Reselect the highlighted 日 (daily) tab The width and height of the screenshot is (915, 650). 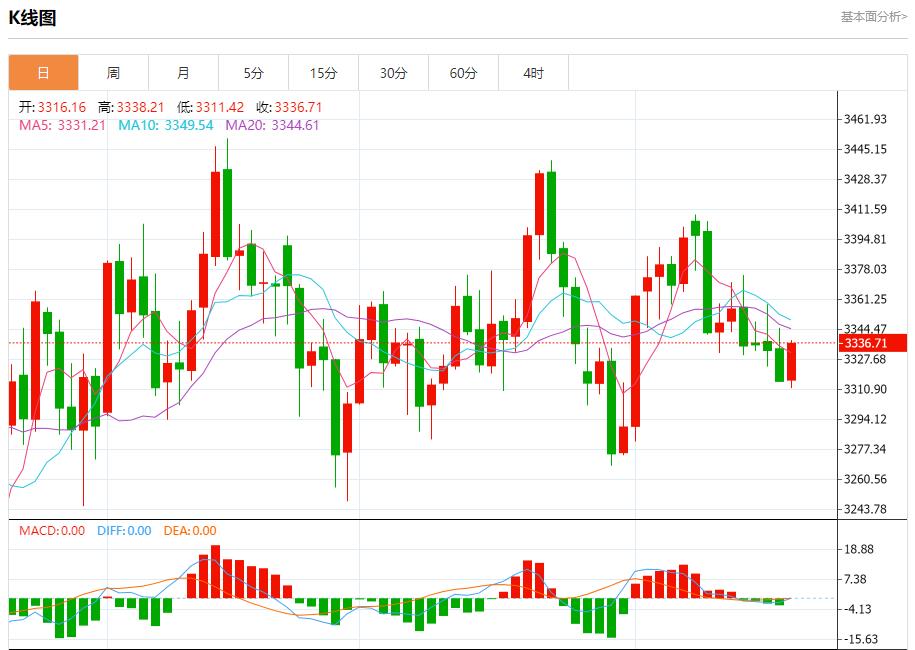44,72
